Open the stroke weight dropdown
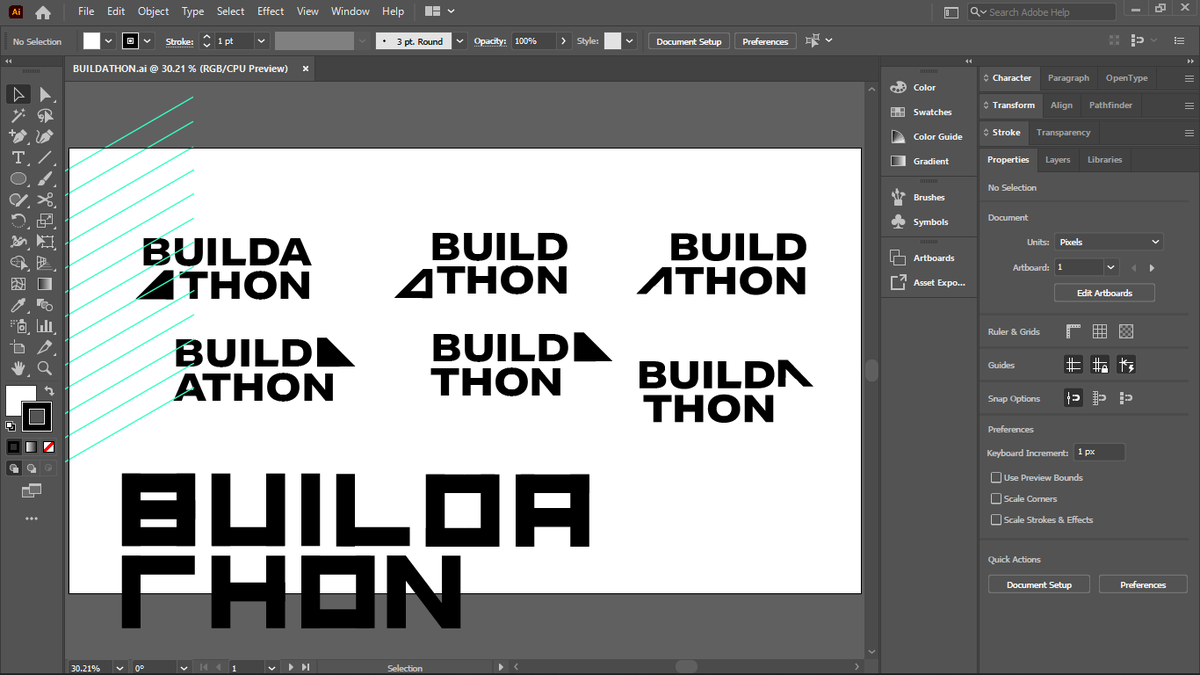 [x=261, y=41]
